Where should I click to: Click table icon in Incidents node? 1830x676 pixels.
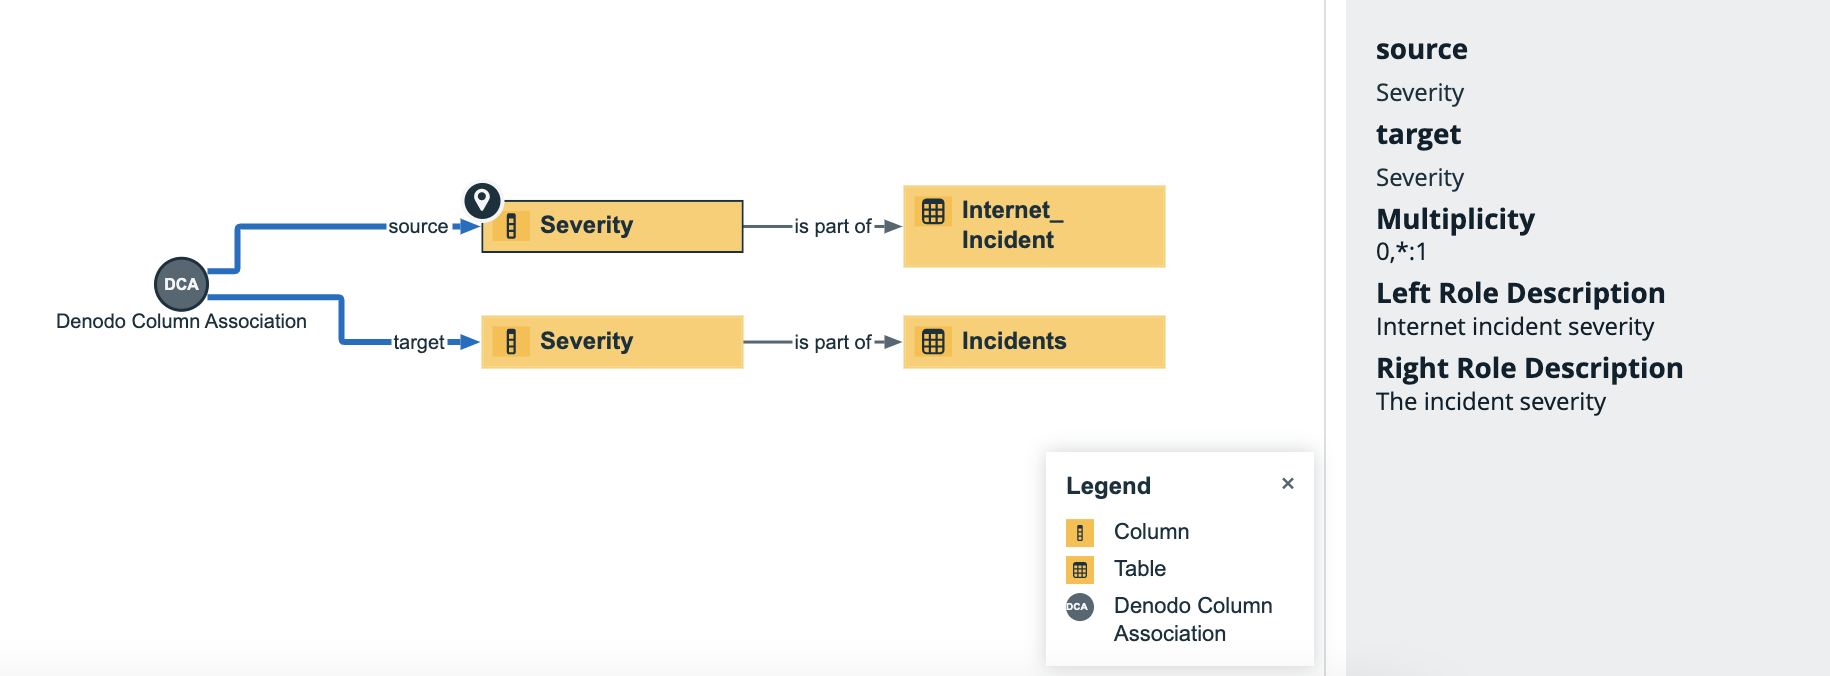[x=933, y=342]
